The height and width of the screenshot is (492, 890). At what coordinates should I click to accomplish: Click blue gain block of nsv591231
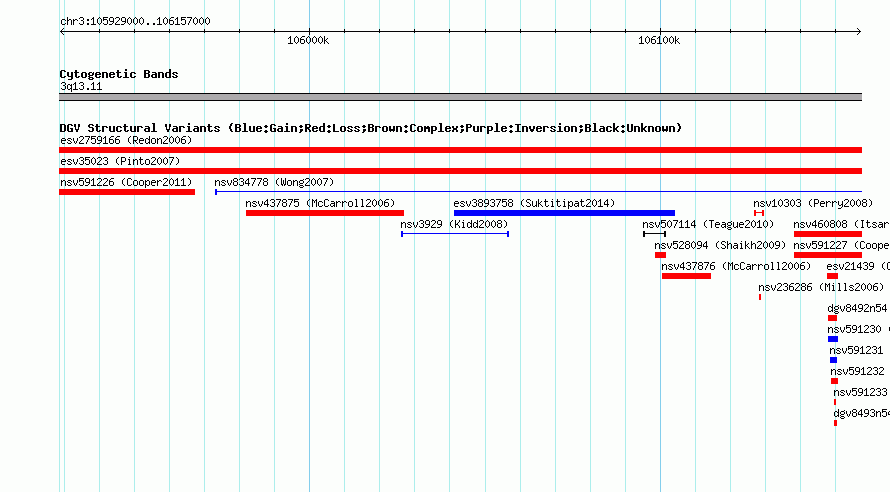click(x=834, y=360)
